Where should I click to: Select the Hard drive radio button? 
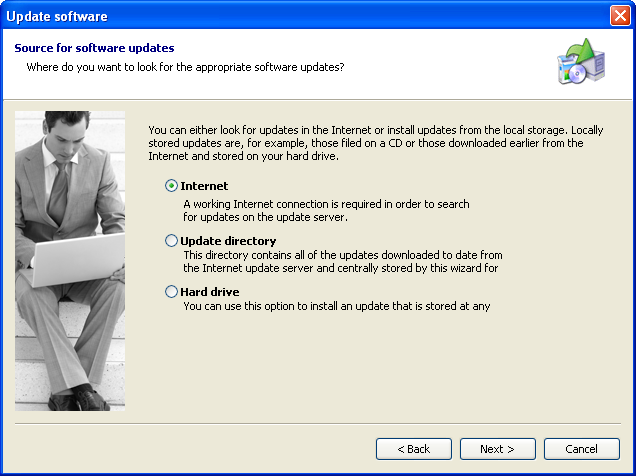click(x=171, y=292)
